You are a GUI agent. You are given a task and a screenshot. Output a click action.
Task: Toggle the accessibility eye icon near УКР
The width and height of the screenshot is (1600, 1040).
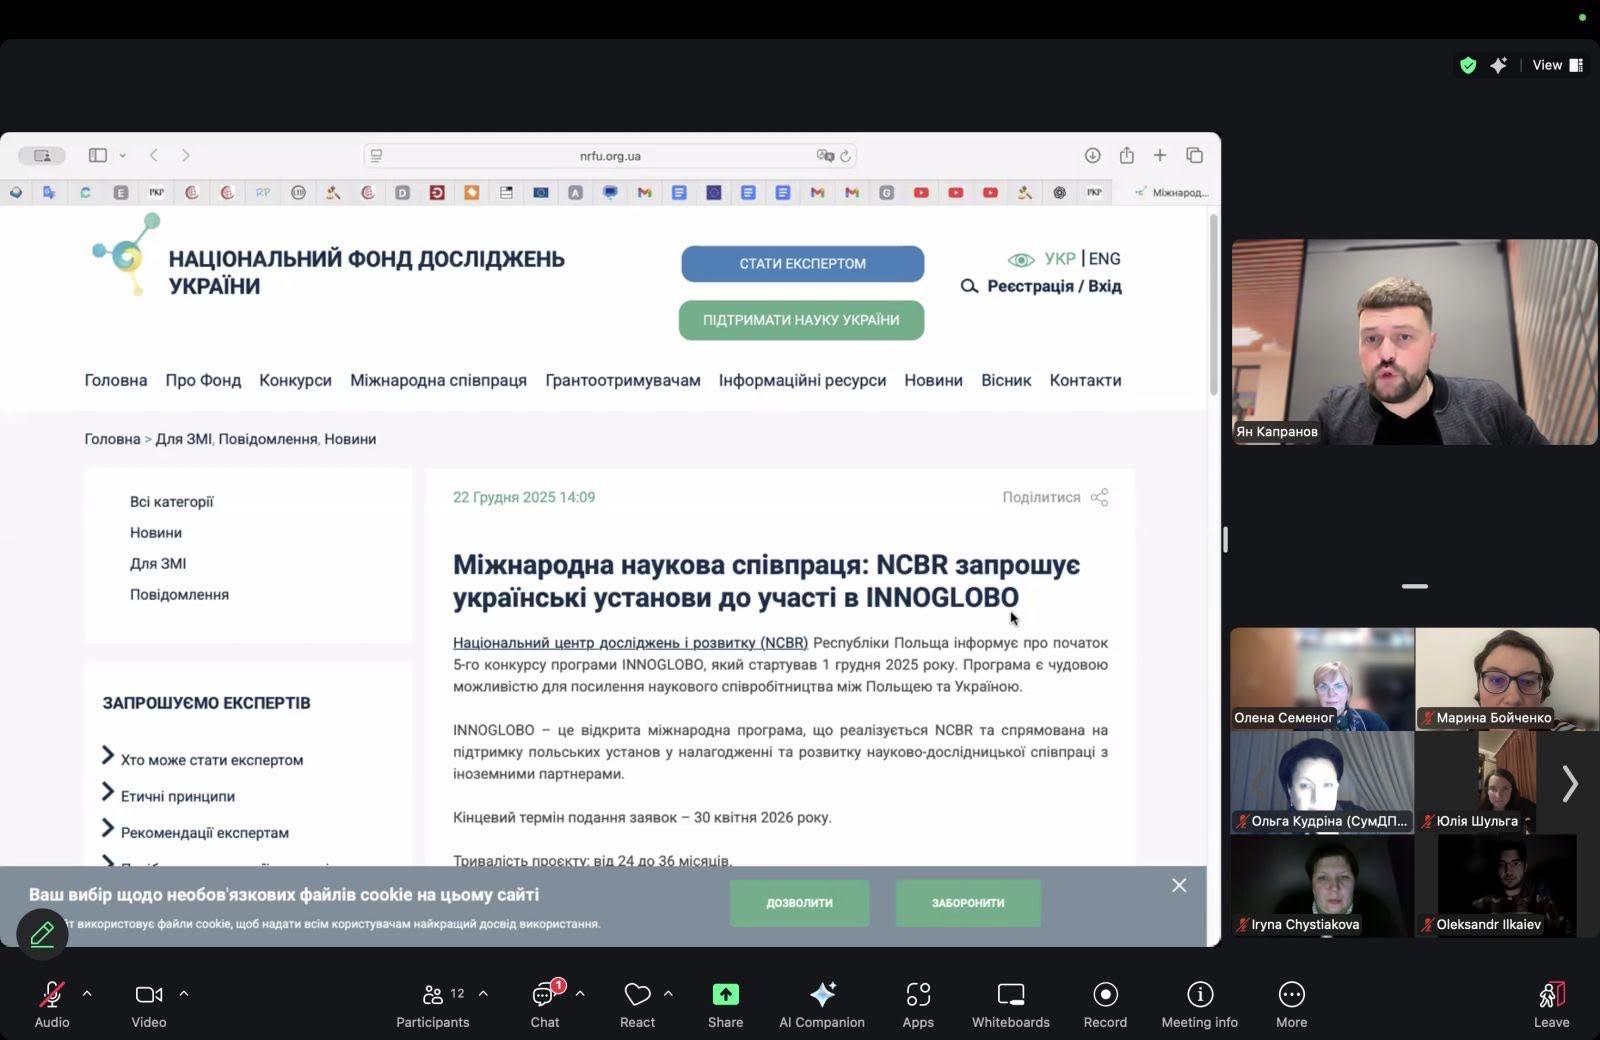[x=1021, y=260]
